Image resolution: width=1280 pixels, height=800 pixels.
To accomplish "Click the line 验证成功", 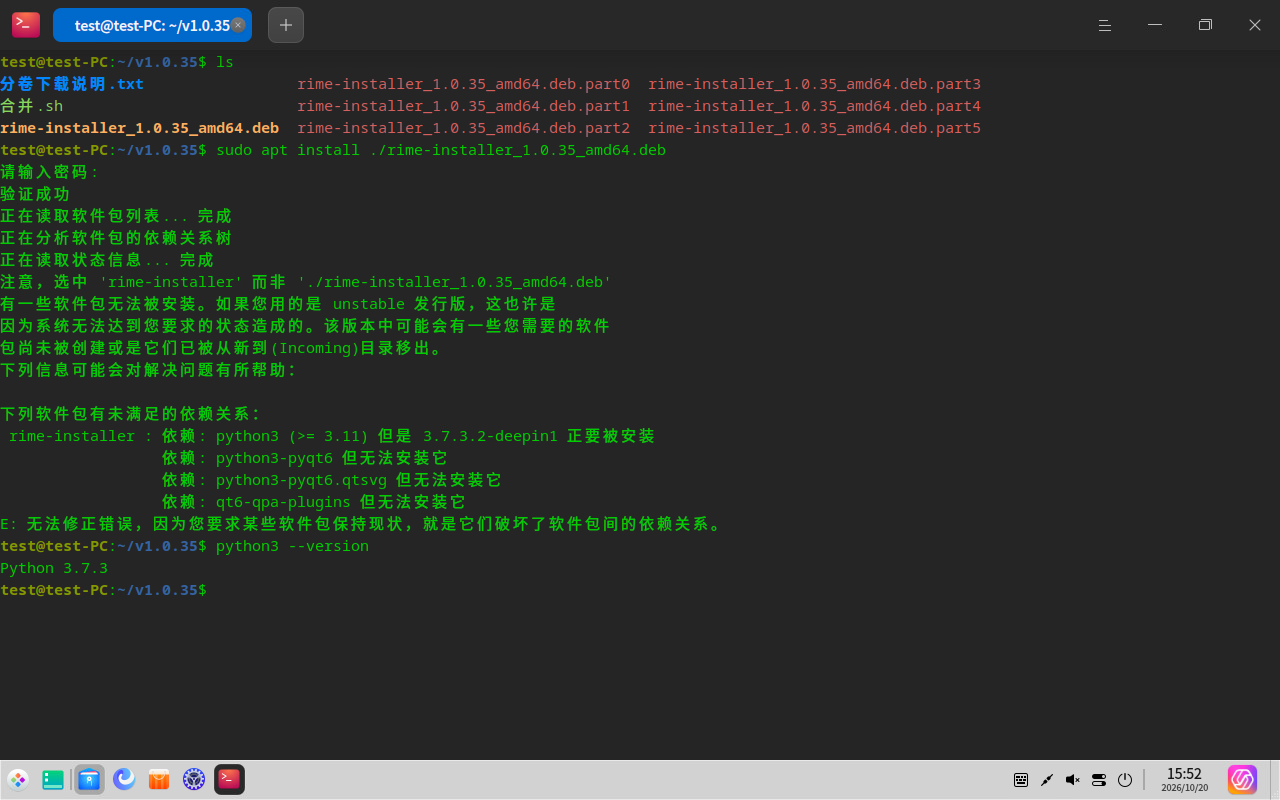I will [x=36, y=194].
